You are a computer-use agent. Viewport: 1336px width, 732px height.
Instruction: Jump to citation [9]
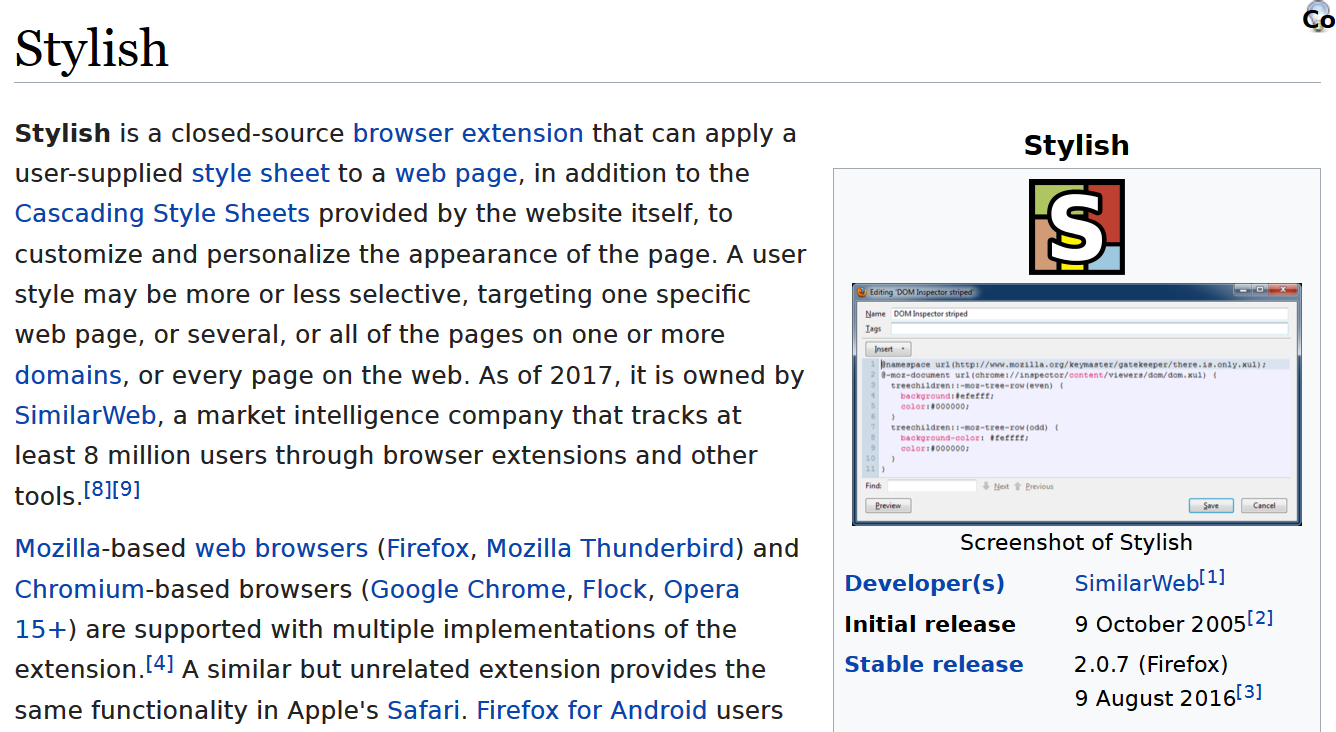(126, 490)
